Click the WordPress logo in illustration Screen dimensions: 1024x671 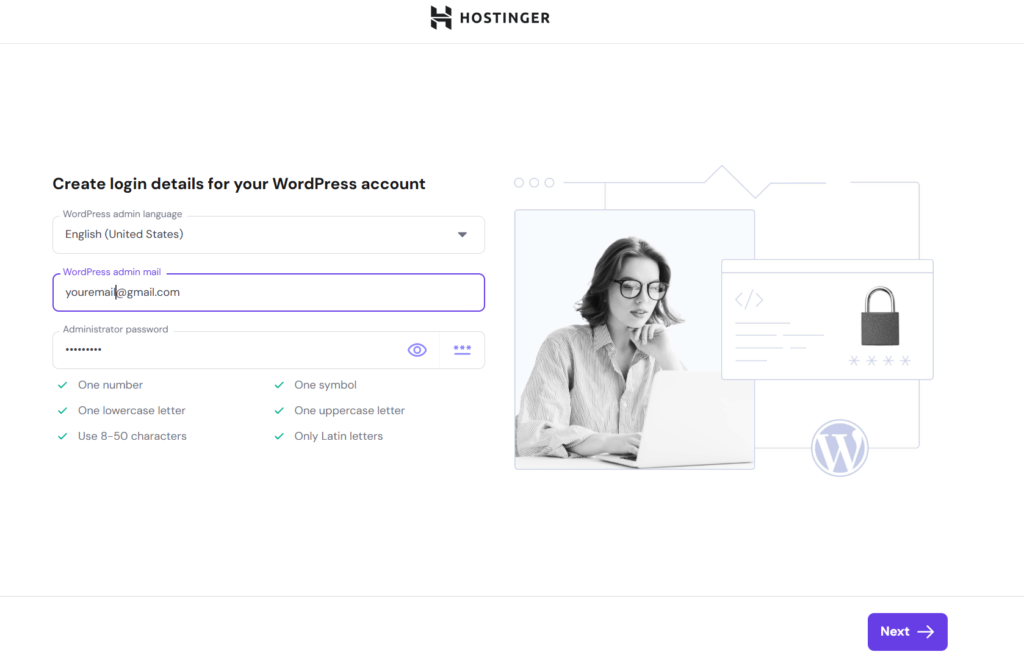click(840, 448)
